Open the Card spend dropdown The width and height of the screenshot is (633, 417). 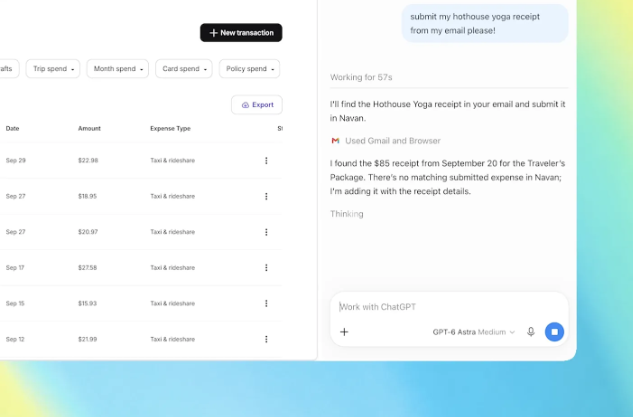point(184,69)
